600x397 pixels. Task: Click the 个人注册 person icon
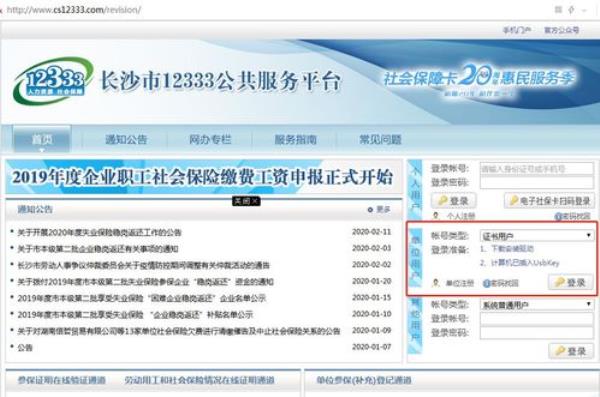(x=435, y=216)
